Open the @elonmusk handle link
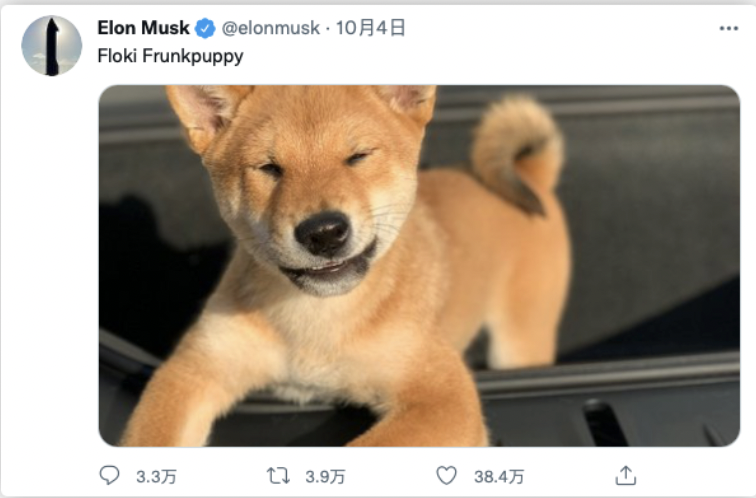The image size is (756, 498). click(x=270, y=28)
